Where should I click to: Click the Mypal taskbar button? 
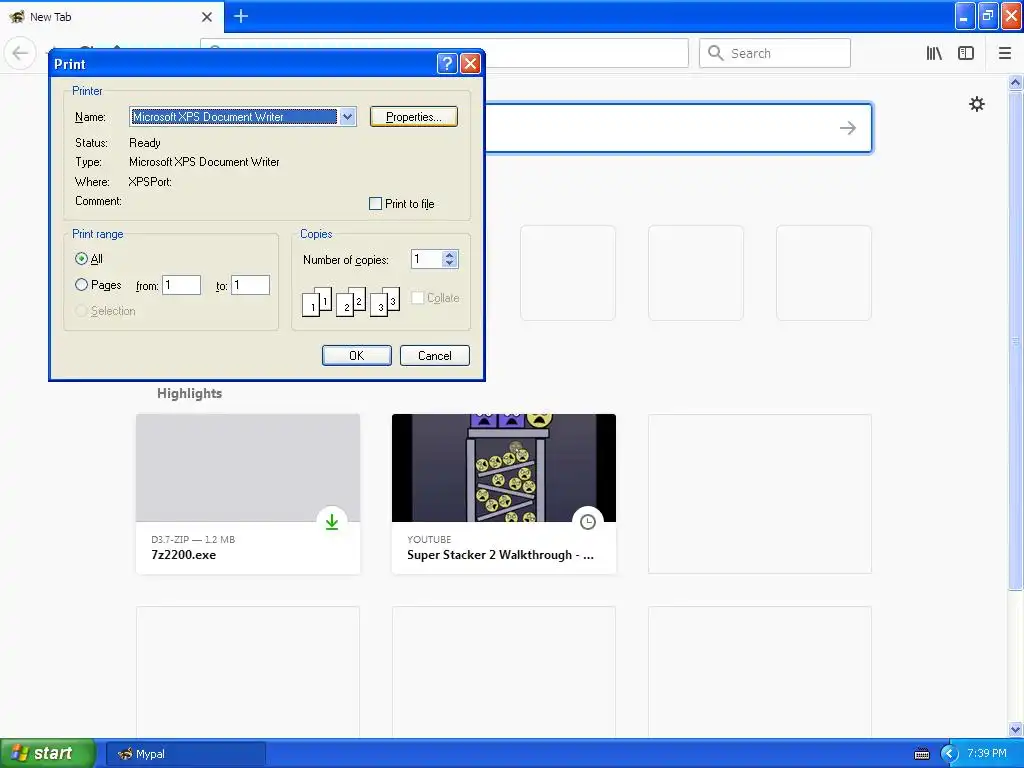click(x=185, y=754)
